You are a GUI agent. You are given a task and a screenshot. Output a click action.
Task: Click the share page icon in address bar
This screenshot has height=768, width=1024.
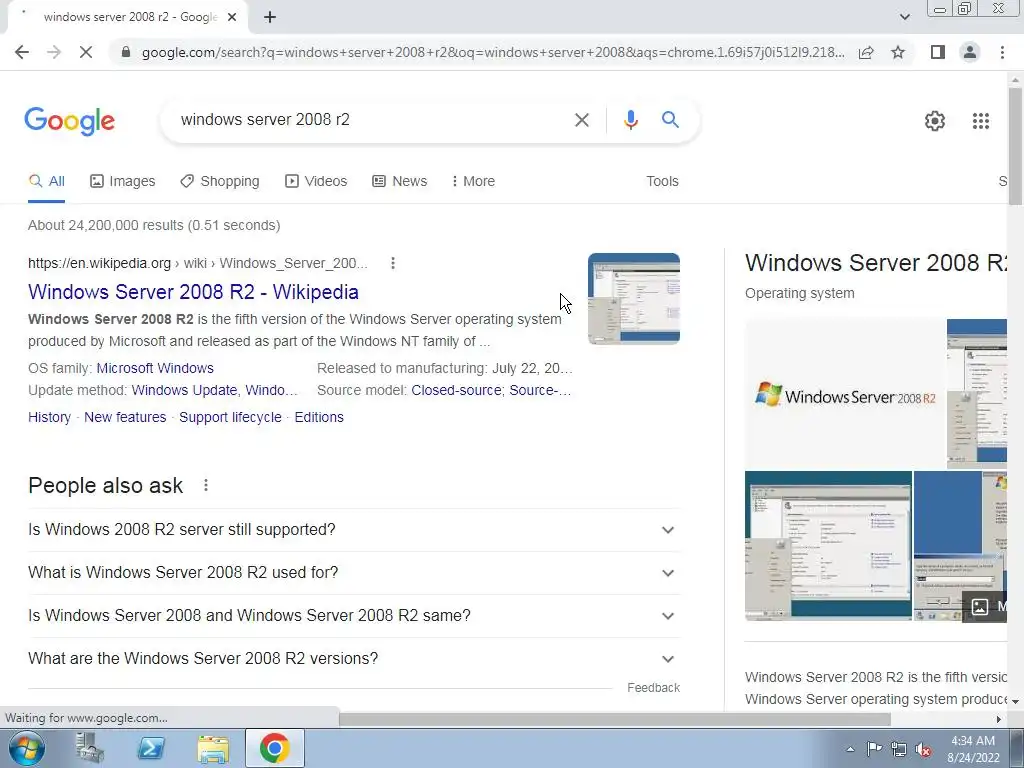pos(866,52)
